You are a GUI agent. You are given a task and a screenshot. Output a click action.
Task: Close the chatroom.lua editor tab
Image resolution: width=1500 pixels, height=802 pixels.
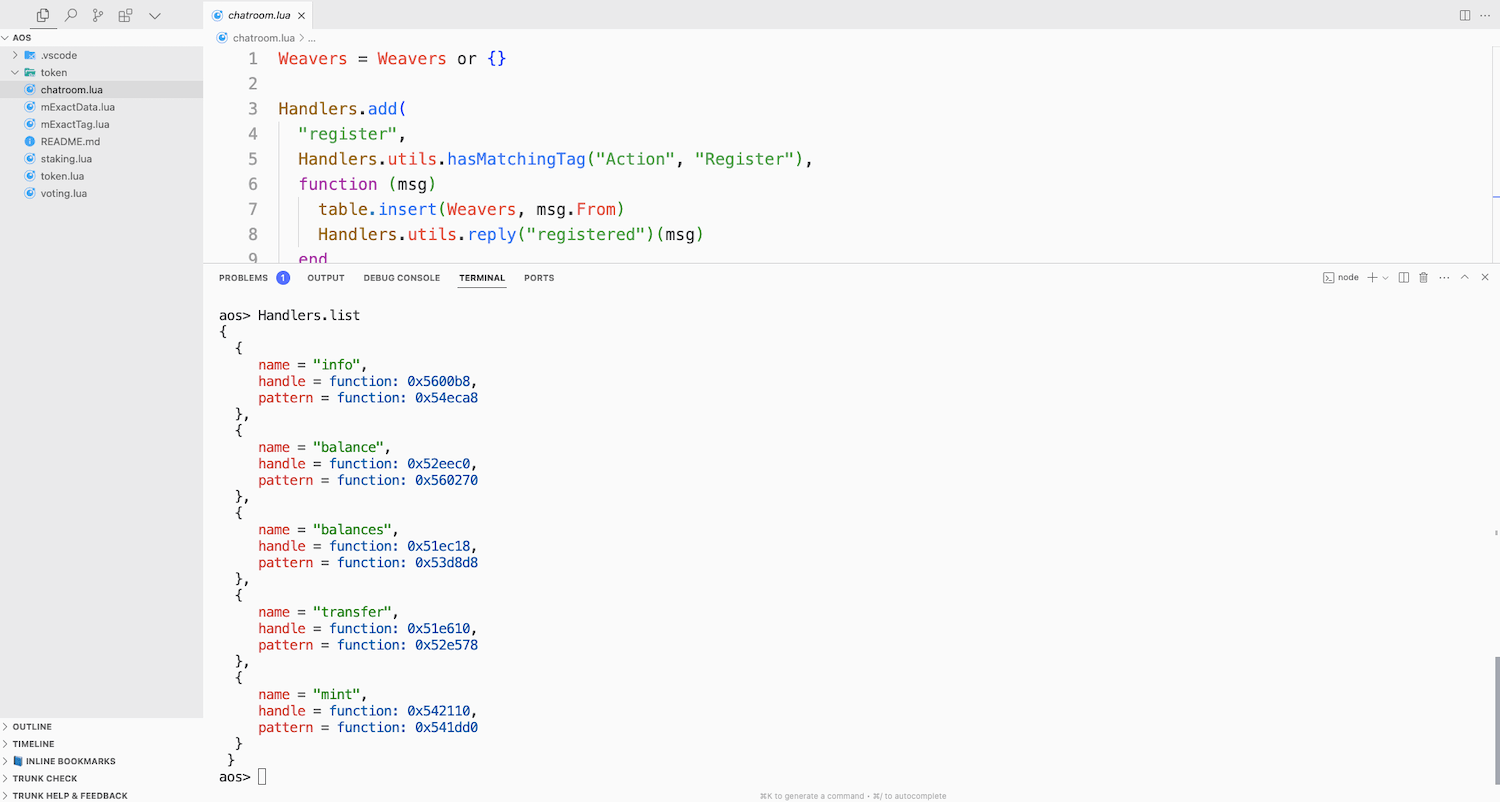coord(301,15)
